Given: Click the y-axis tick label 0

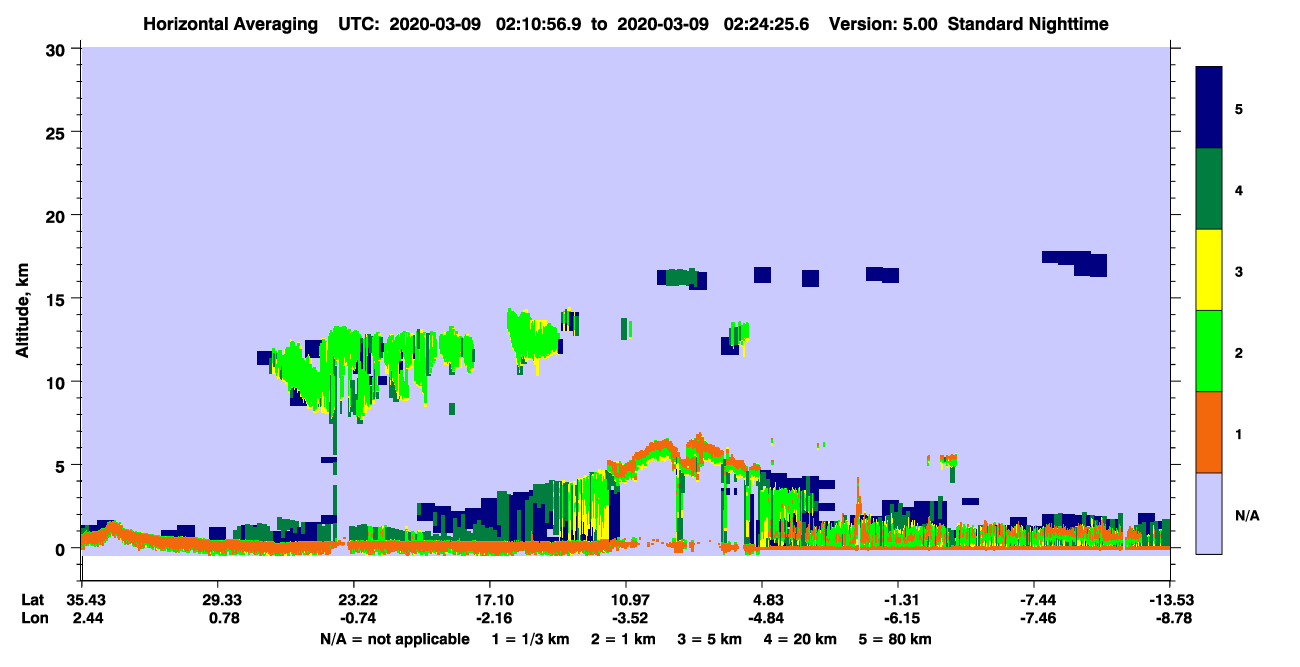Looking at the screenshot, I should (x=63, y=548).
